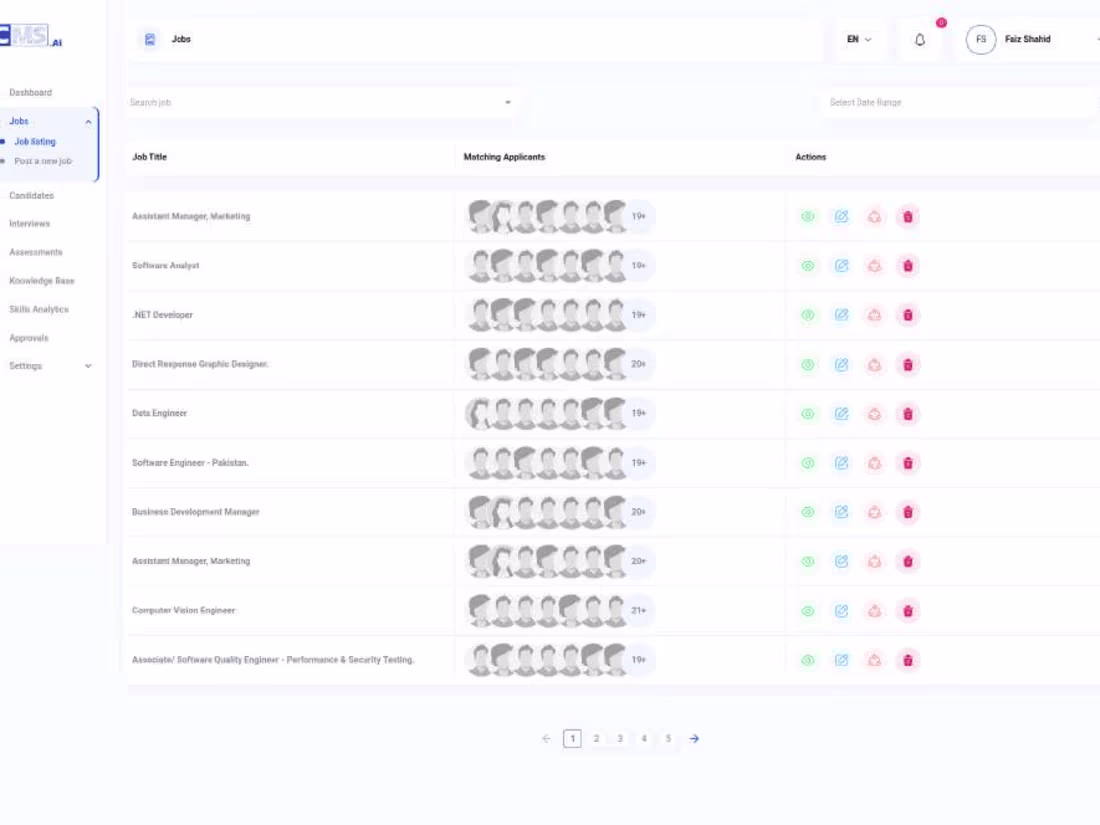This screenshot has height=825, width=1100.
Task: Click the Job Title column header
Action: coord(149,157)
